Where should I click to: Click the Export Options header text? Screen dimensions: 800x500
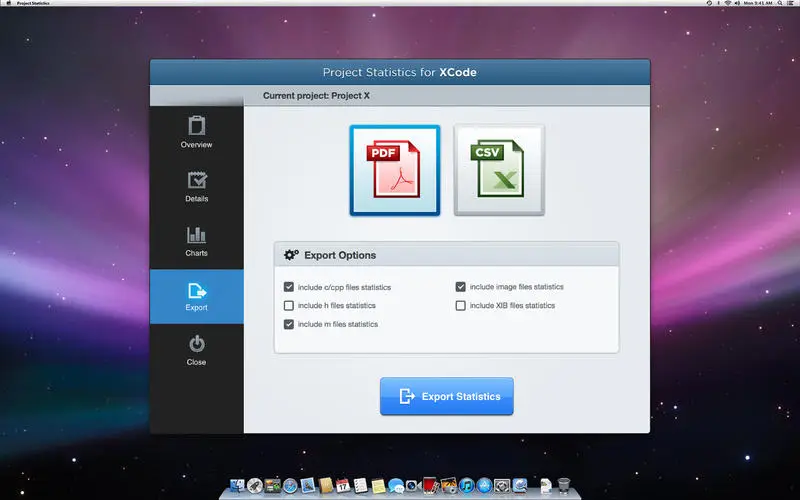[340, 255]
